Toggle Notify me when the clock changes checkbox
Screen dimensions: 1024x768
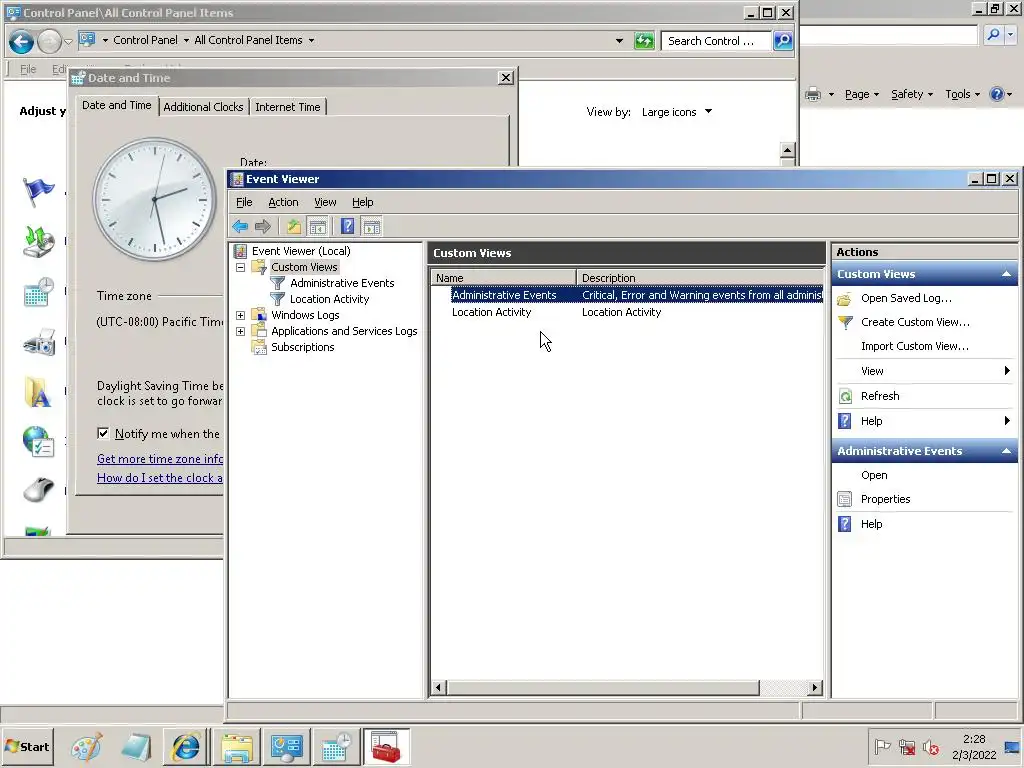(x=103, y=434)
